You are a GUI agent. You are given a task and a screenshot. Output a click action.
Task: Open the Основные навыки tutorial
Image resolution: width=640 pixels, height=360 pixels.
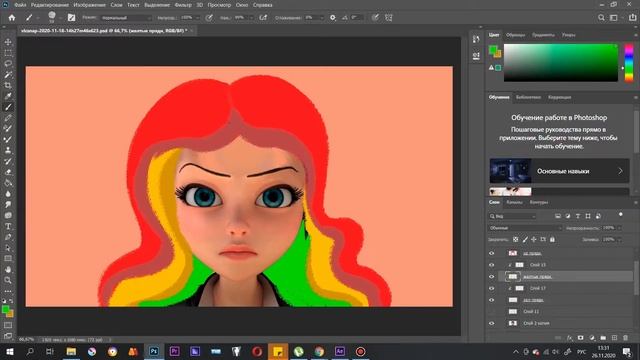click(x=559, y=171)
